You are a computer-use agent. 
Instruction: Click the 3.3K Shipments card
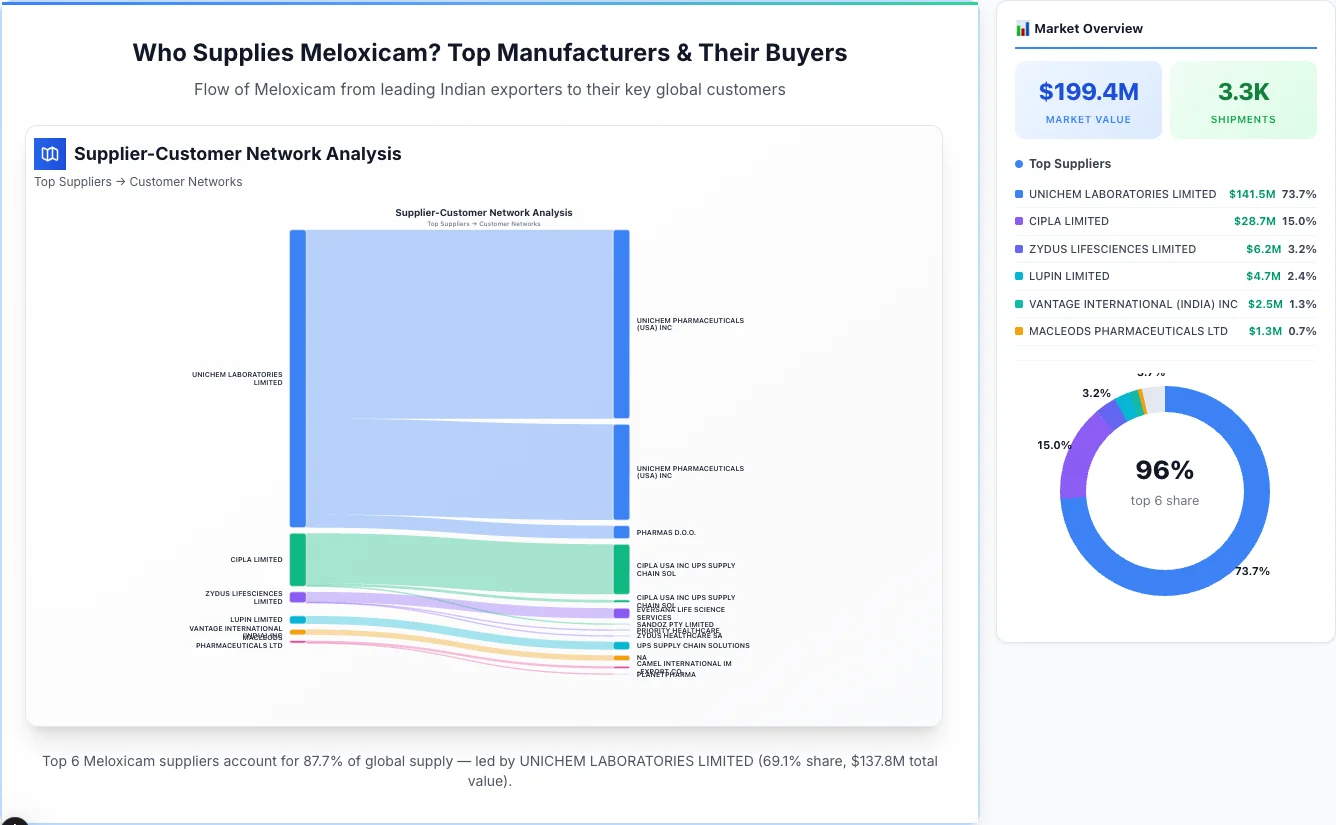point(1243,99)
